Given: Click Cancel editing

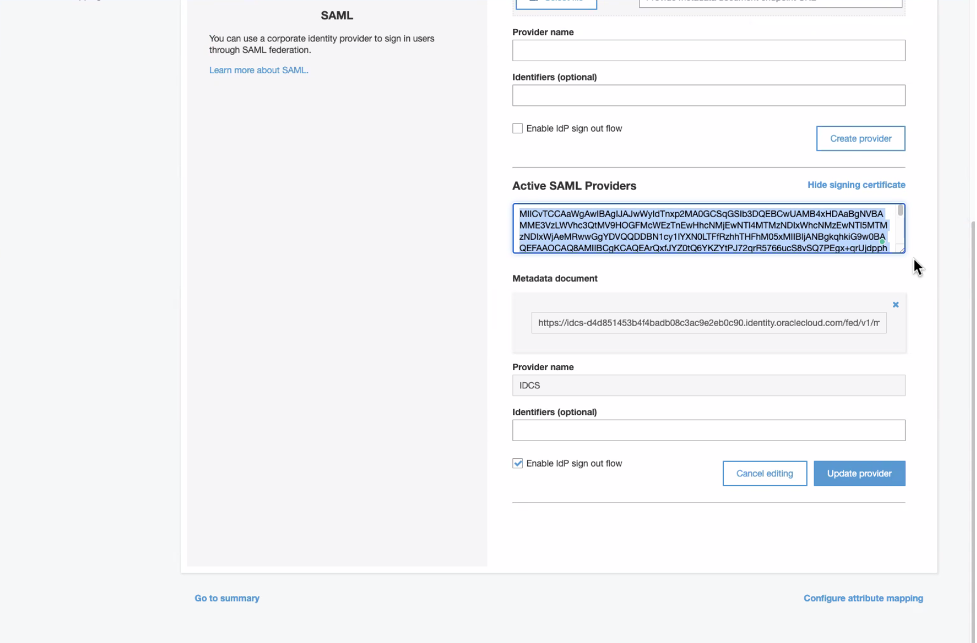Looking at the screenshot, I should point(764,474).
